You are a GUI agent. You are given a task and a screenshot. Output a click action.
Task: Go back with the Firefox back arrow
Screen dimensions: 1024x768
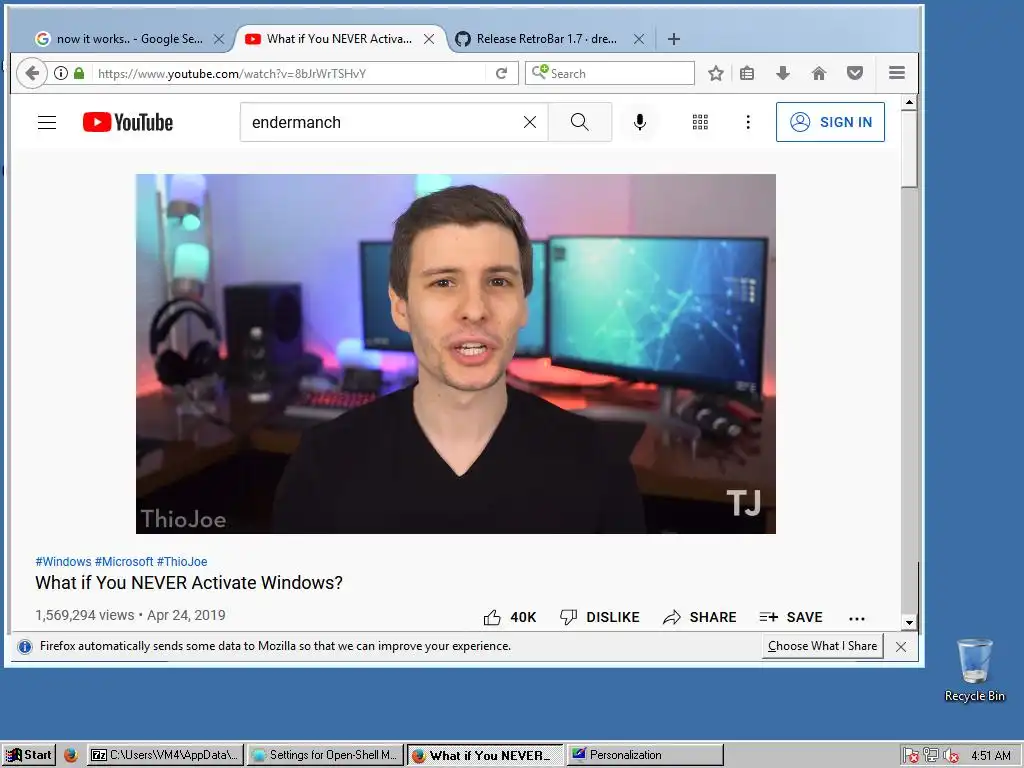pos(31,73)
